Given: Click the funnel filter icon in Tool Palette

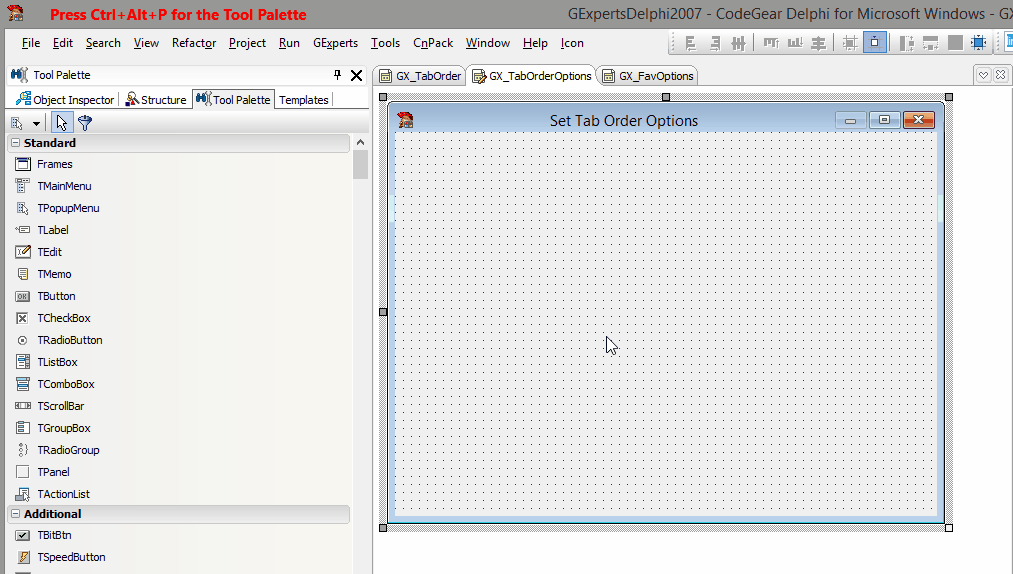Looking at the screenshot, I should click(x=85, y=123).
